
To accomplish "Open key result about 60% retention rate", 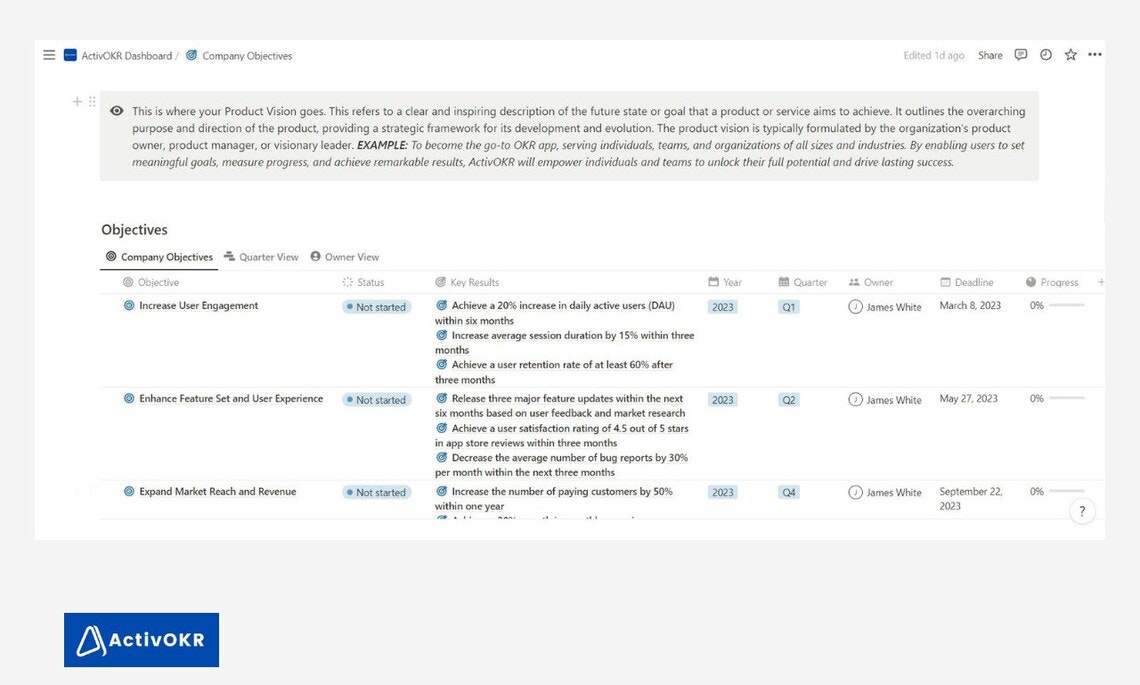I will pos(554,372).
